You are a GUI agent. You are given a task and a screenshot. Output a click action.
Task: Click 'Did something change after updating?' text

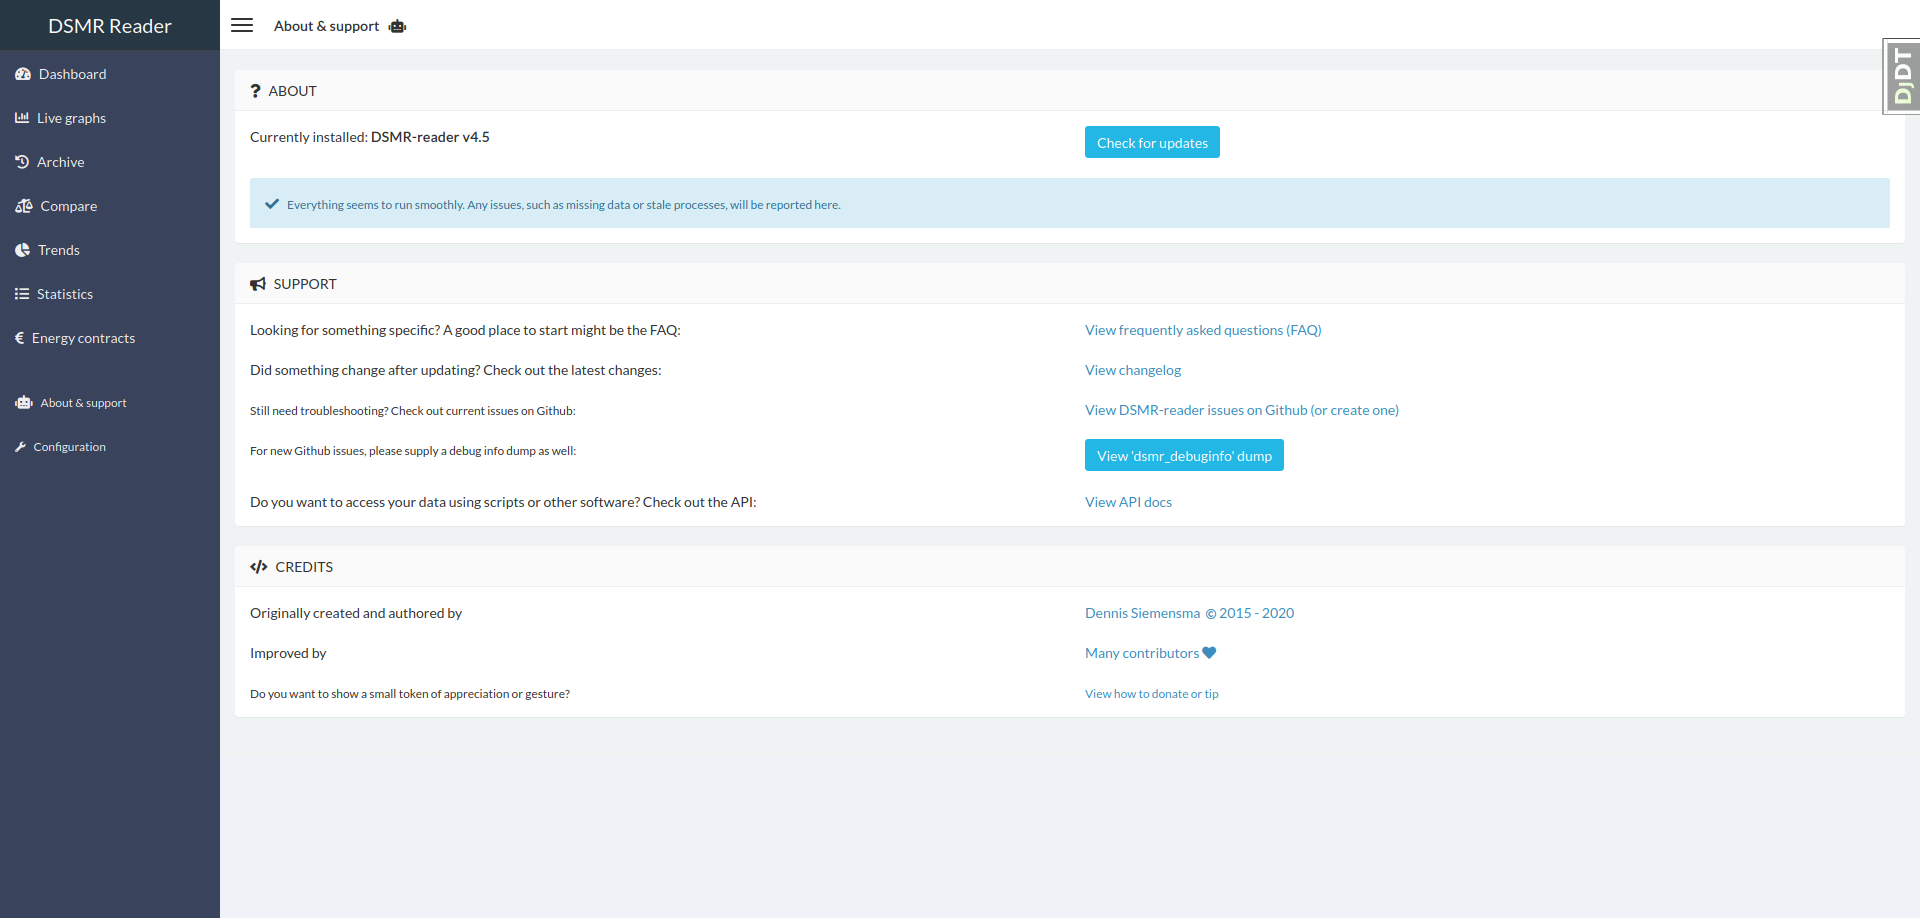(x=456, y=370)
